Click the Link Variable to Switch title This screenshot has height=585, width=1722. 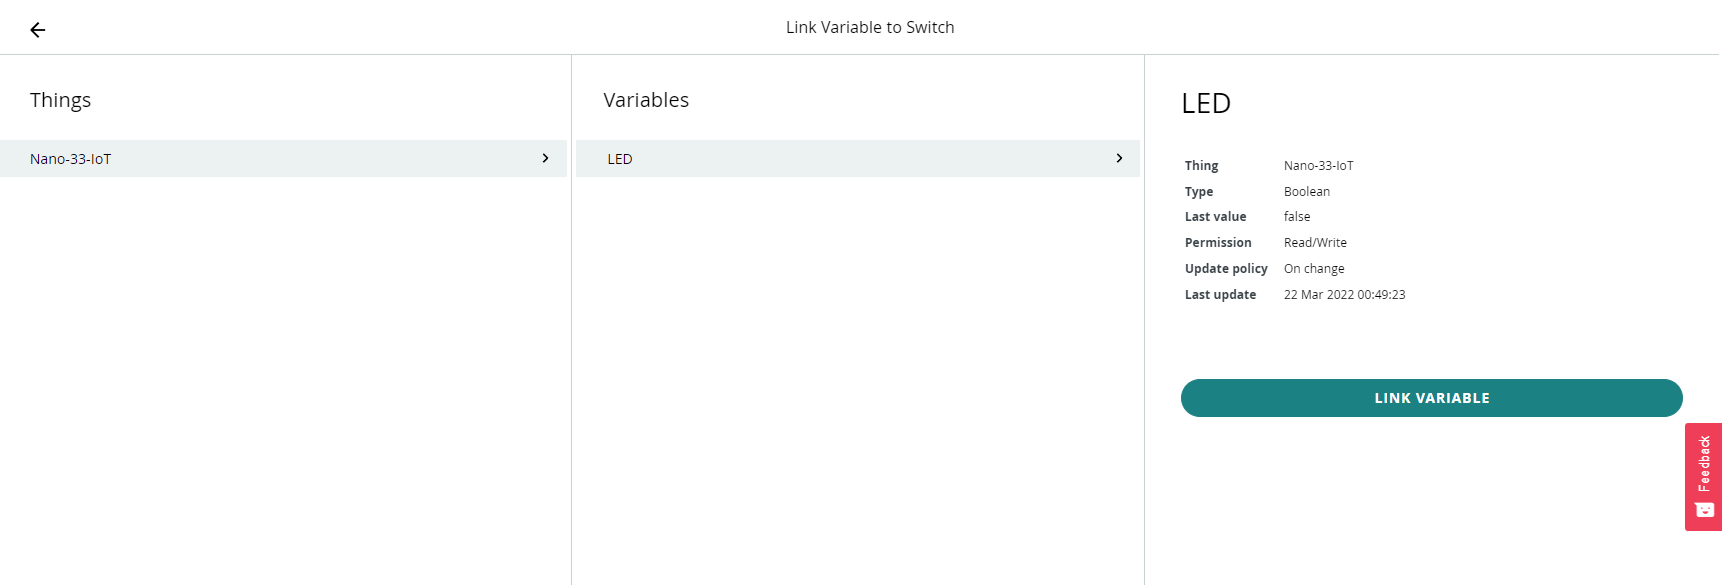870,28
